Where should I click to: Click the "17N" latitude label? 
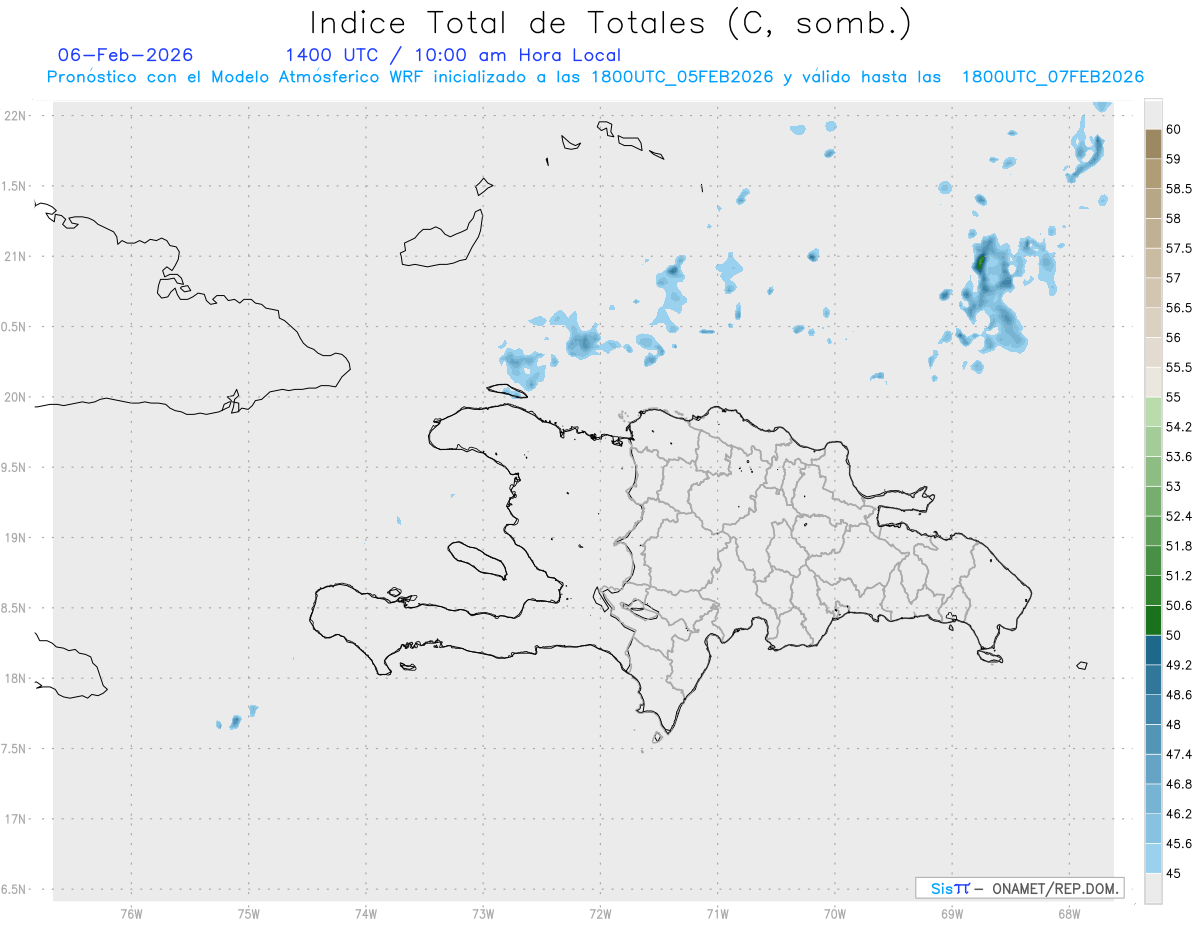(16, 819)
